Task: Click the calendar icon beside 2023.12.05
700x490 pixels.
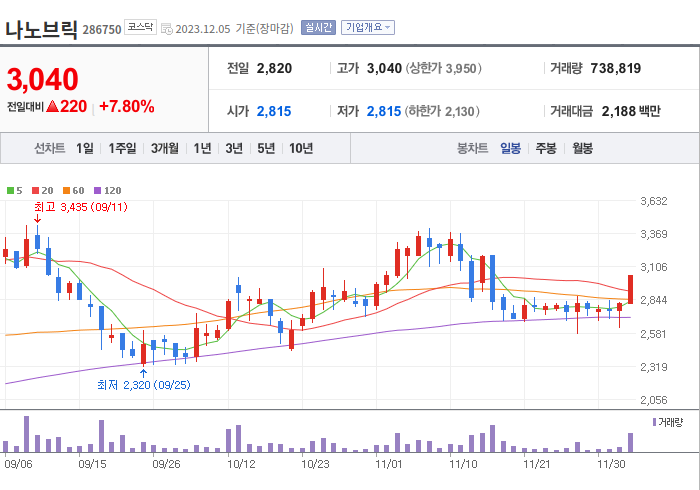Action: [x=167, y=29]
